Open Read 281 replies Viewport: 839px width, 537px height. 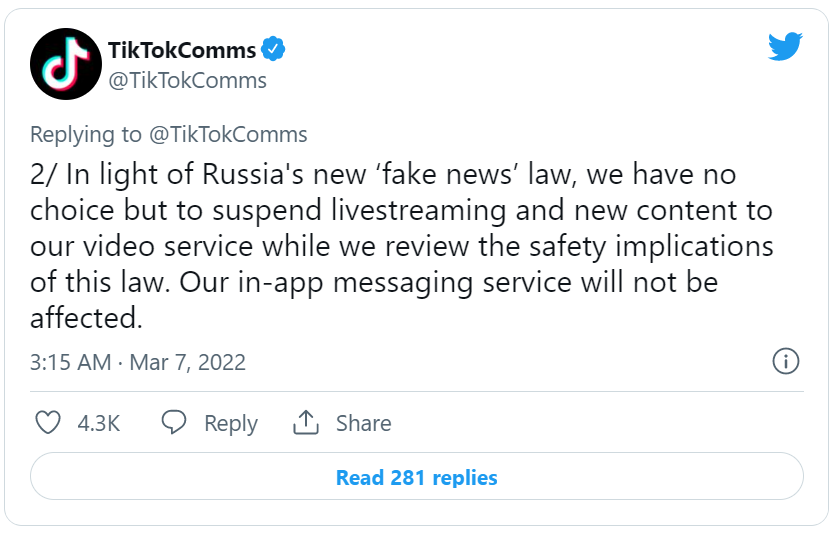417,477
